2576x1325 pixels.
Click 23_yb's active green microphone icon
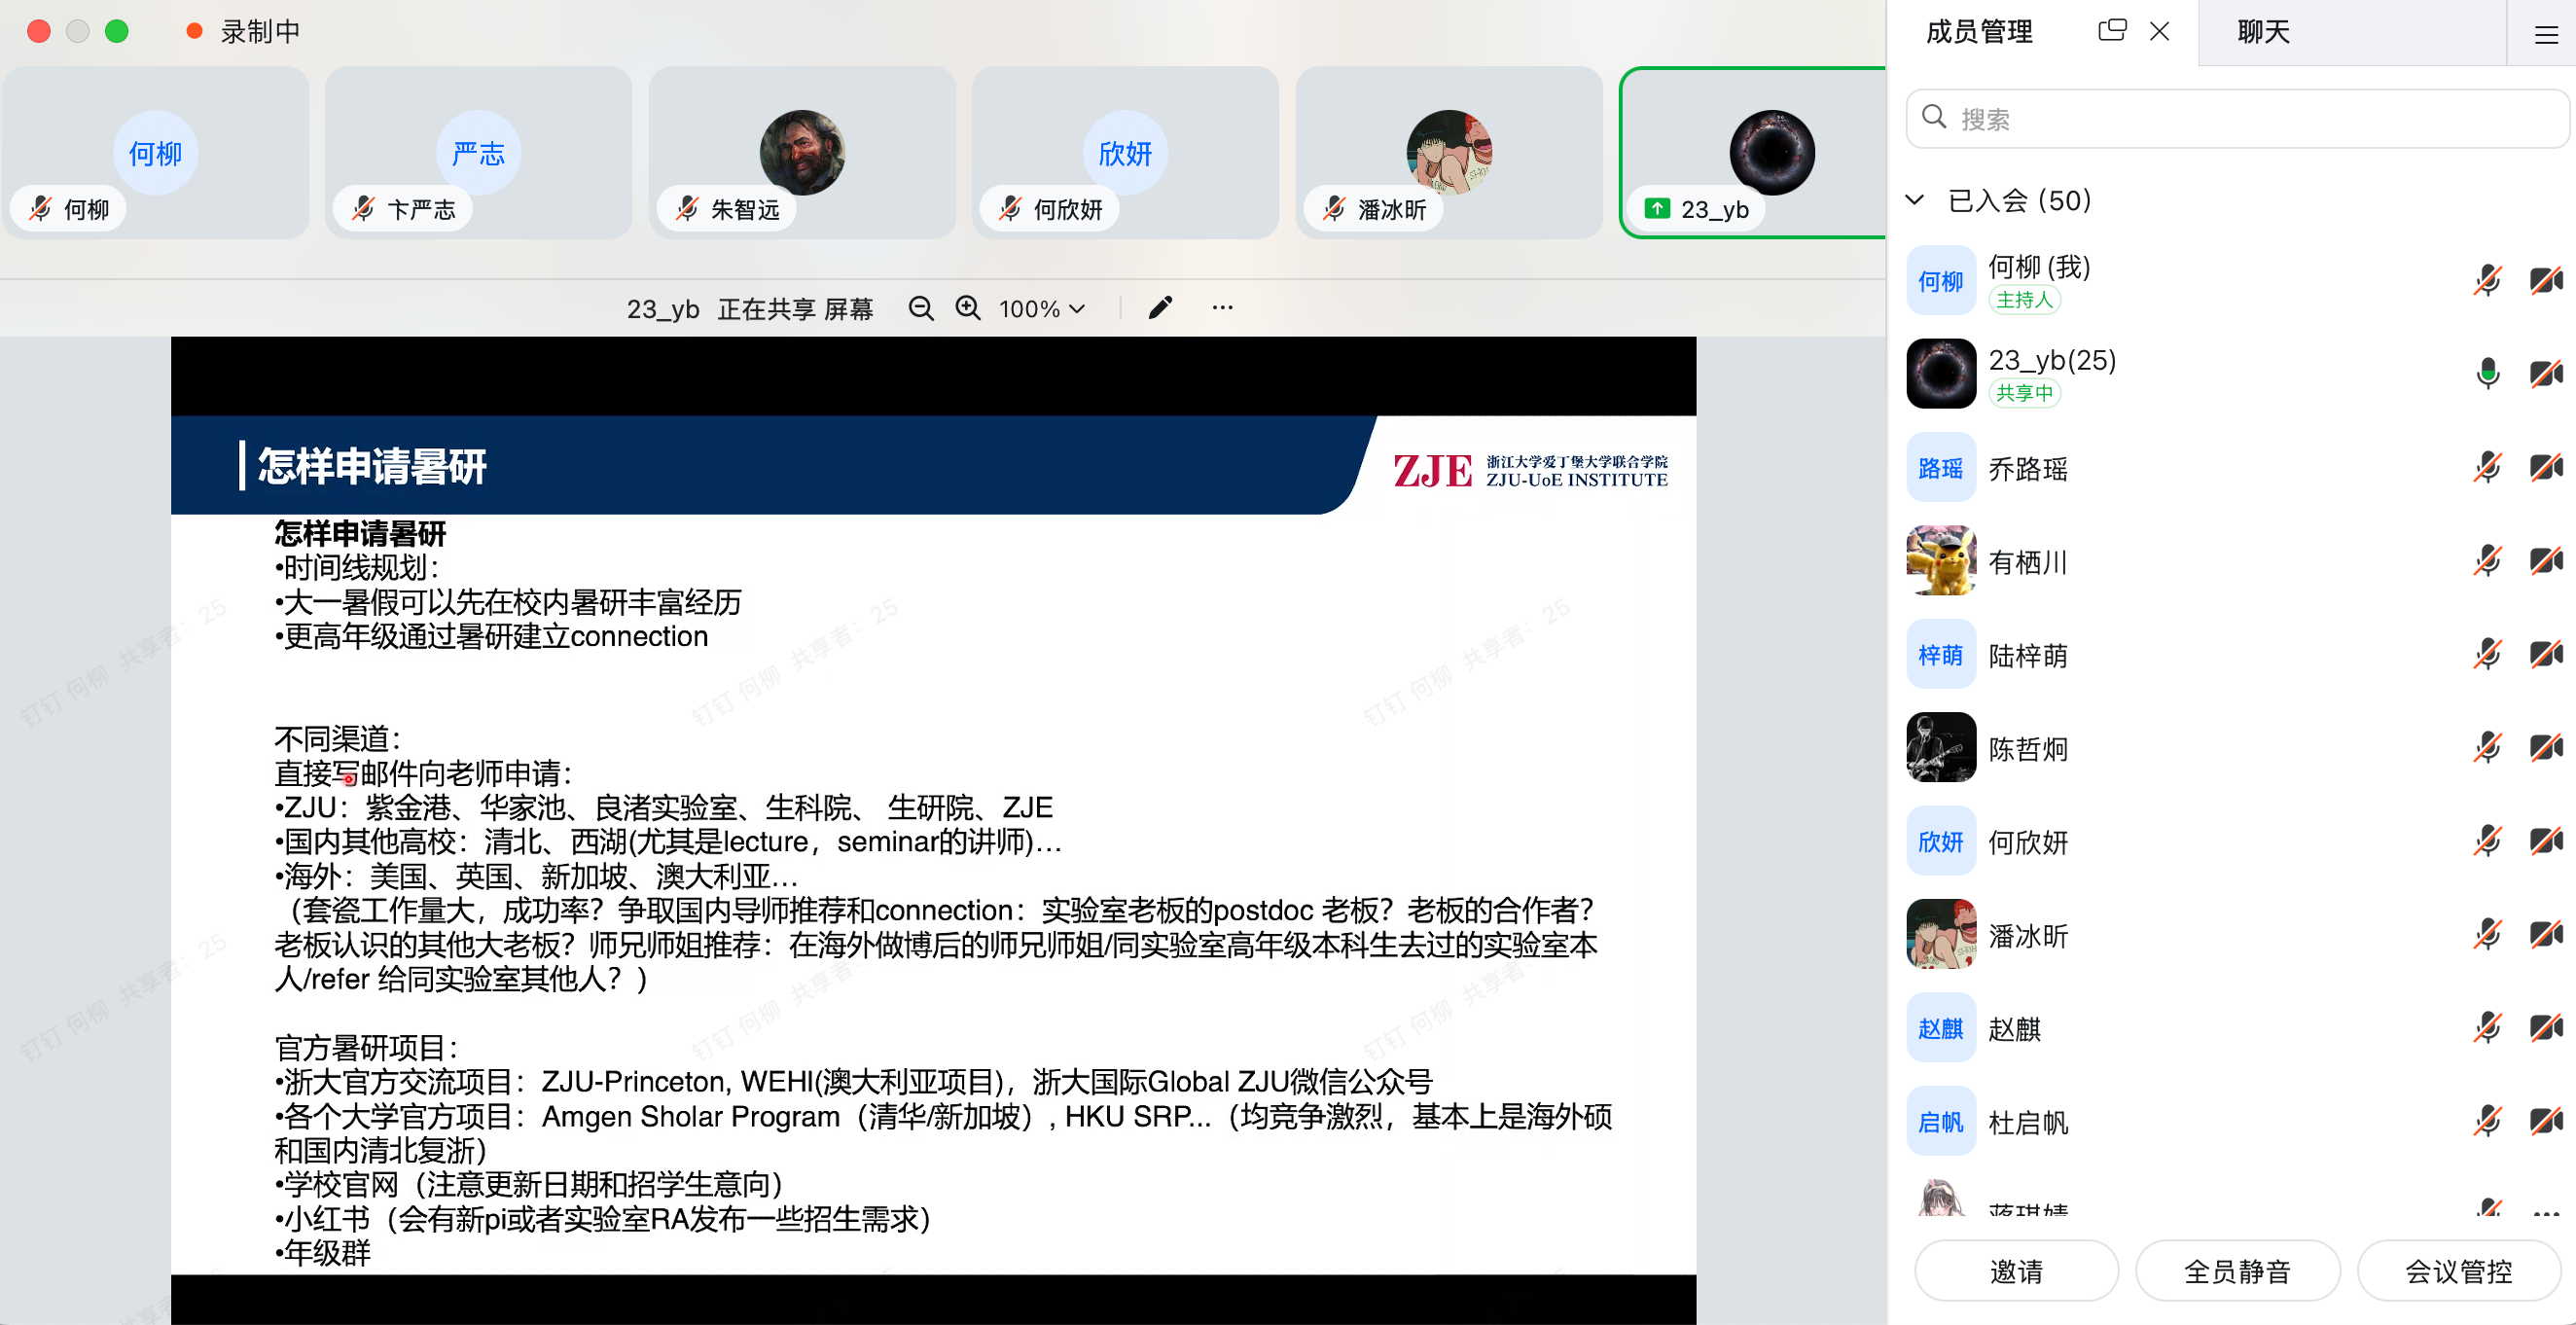2487,373
